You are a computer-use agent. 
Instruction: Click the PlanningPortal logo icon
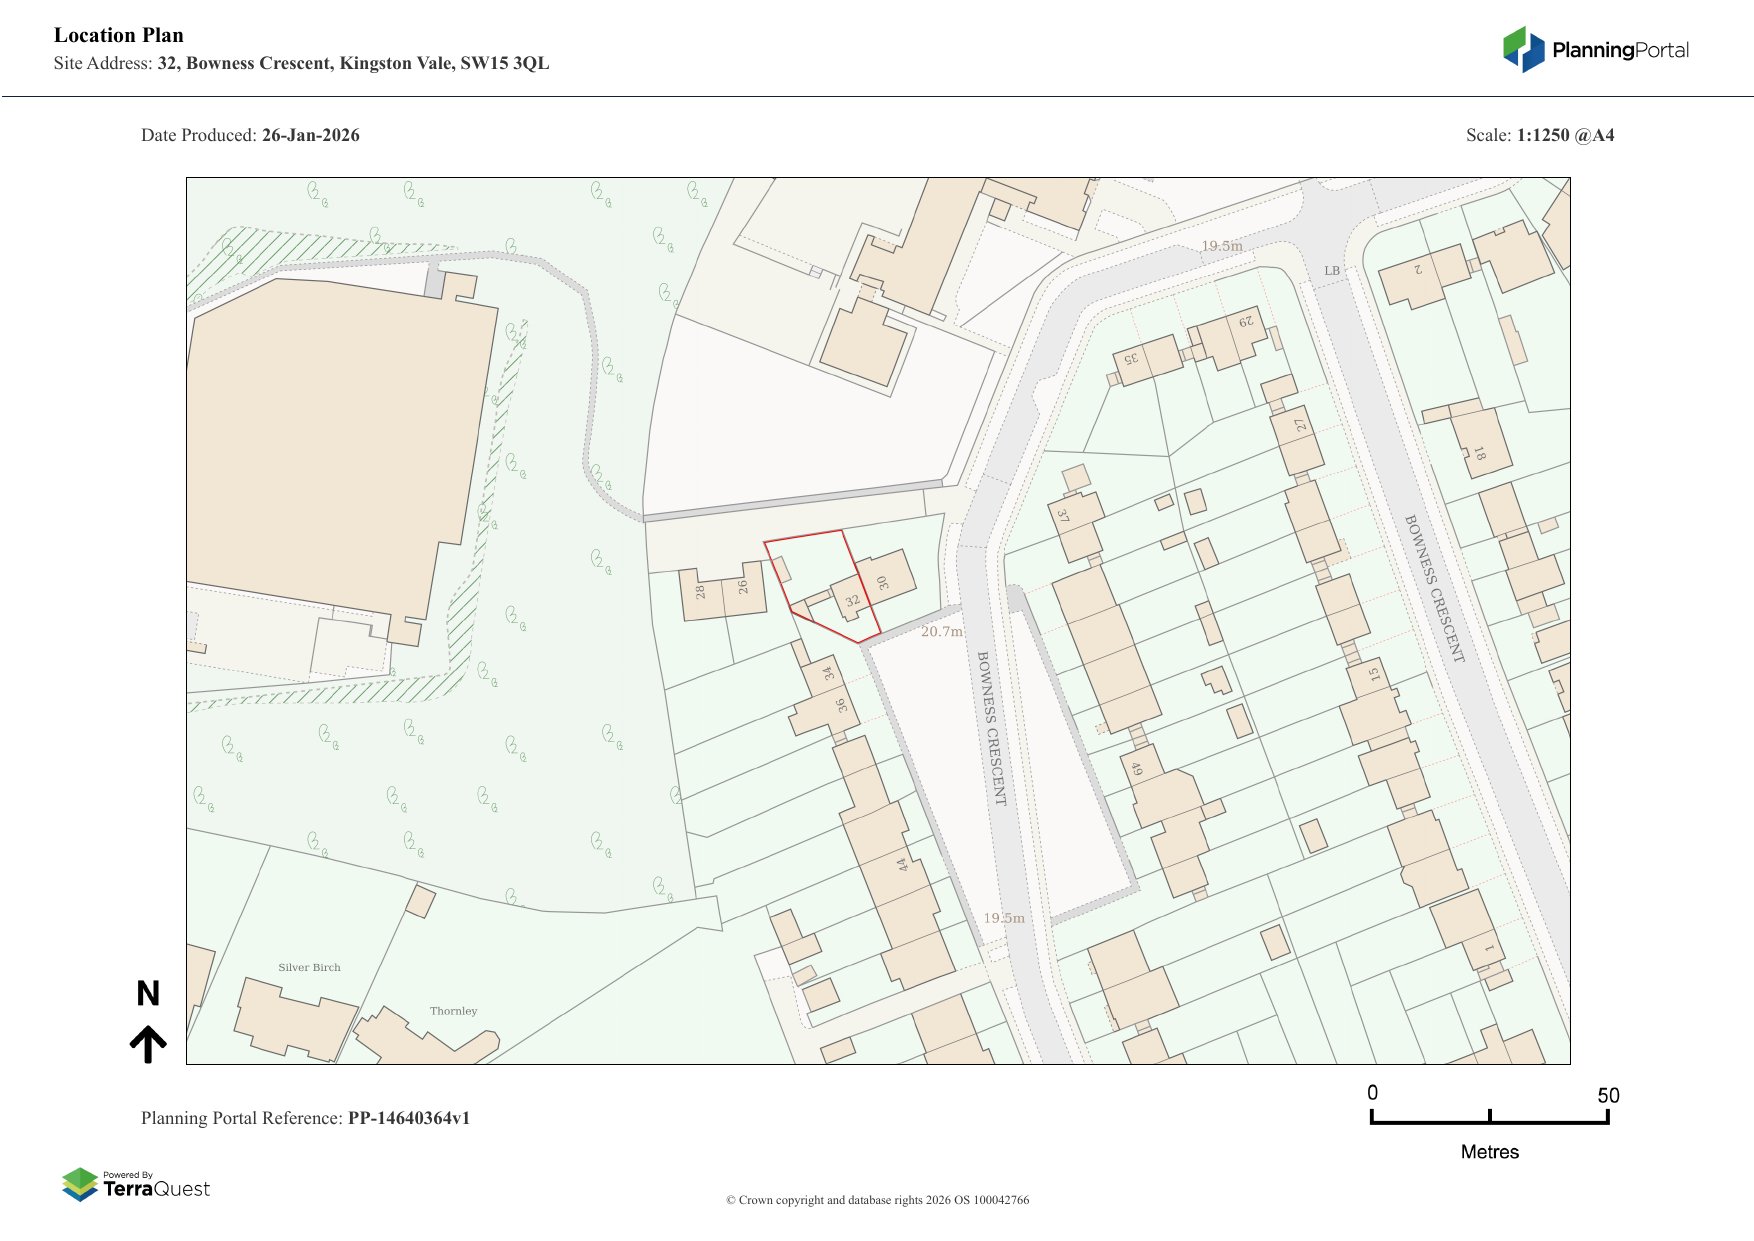click(x=1523, y=49)
